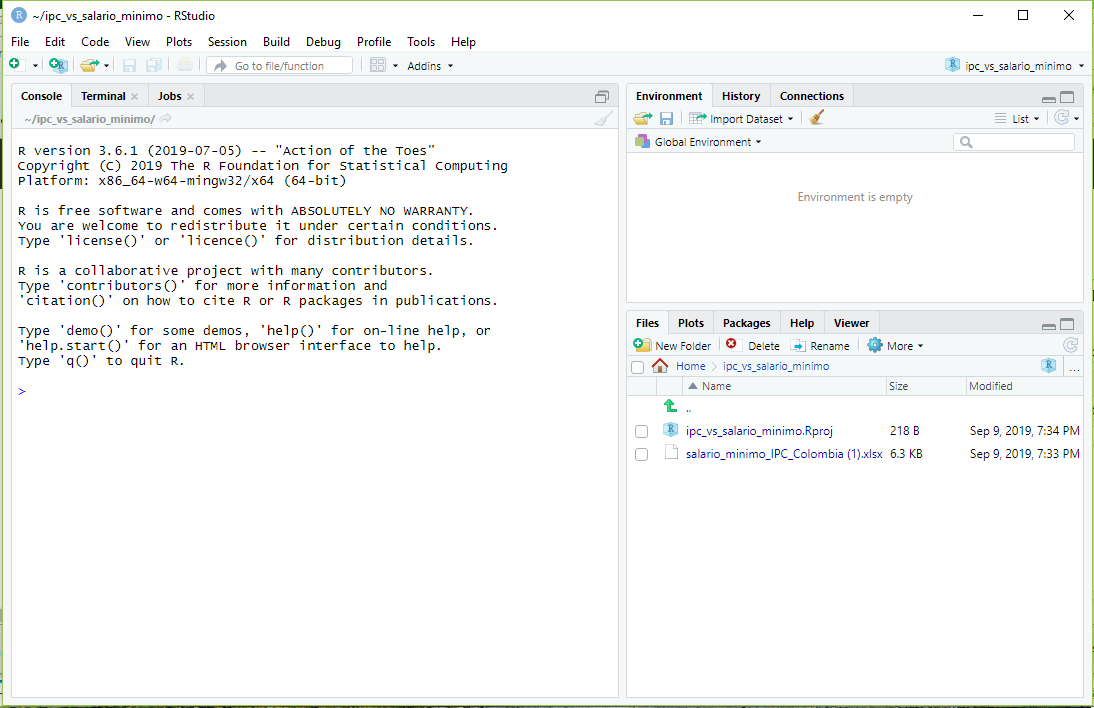Open the New File dropdown arrow

click(x=35, y=66)
